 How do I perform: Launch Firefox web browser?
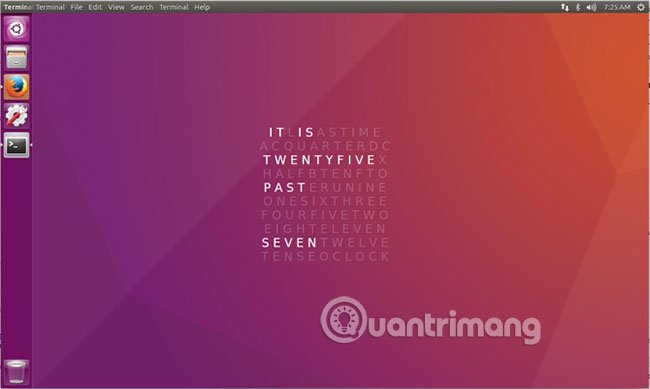tap(17, 87)
